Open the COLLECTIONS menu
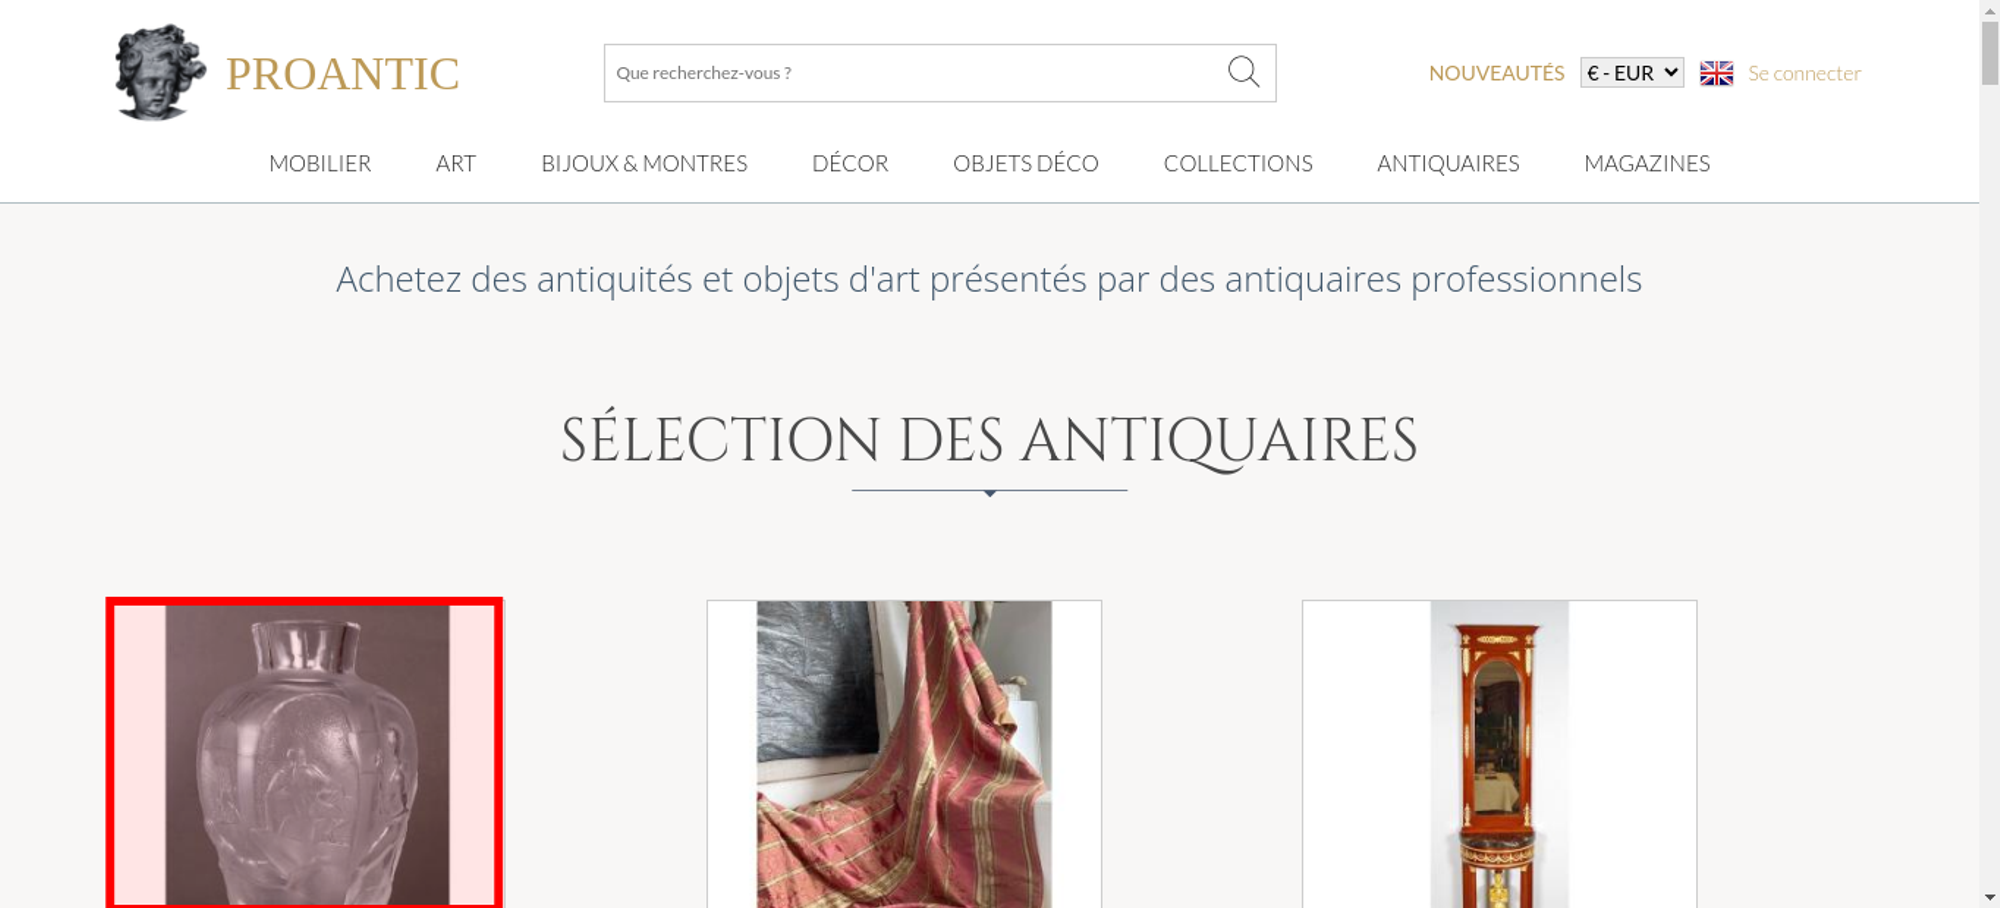The width and height of the screenshot is (2000, 908). click(1238, 163)
